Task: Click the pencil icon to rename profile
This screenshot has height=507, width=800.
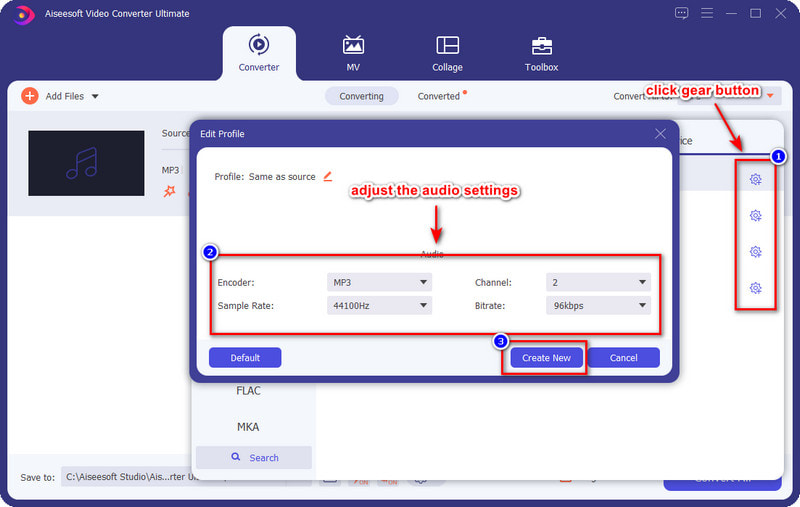Action: tap(327, 176)
